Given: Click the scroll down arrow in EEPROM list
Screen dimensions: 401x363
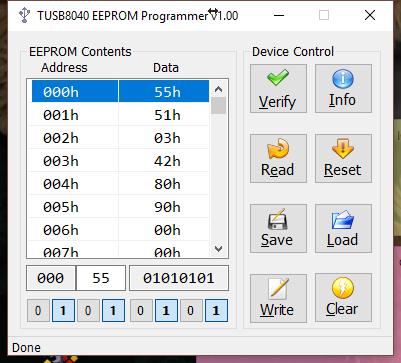Looking at the screenshot, I should tap(219, 249).
